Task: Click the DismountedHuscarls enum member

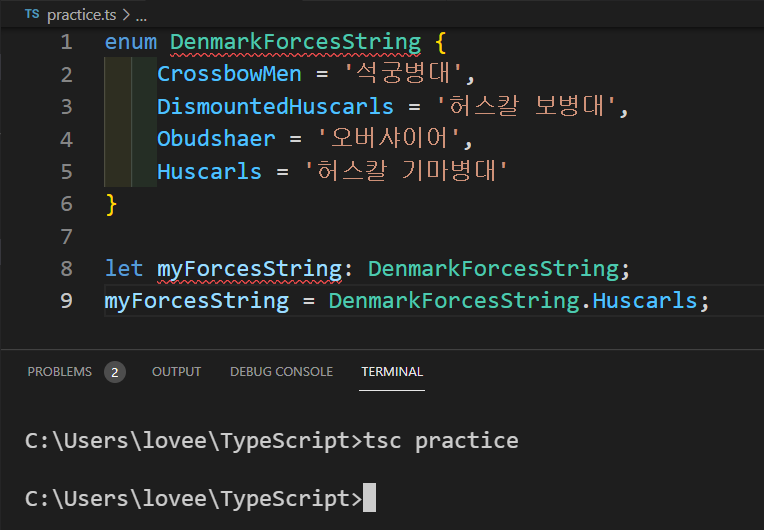Action: 275,107
